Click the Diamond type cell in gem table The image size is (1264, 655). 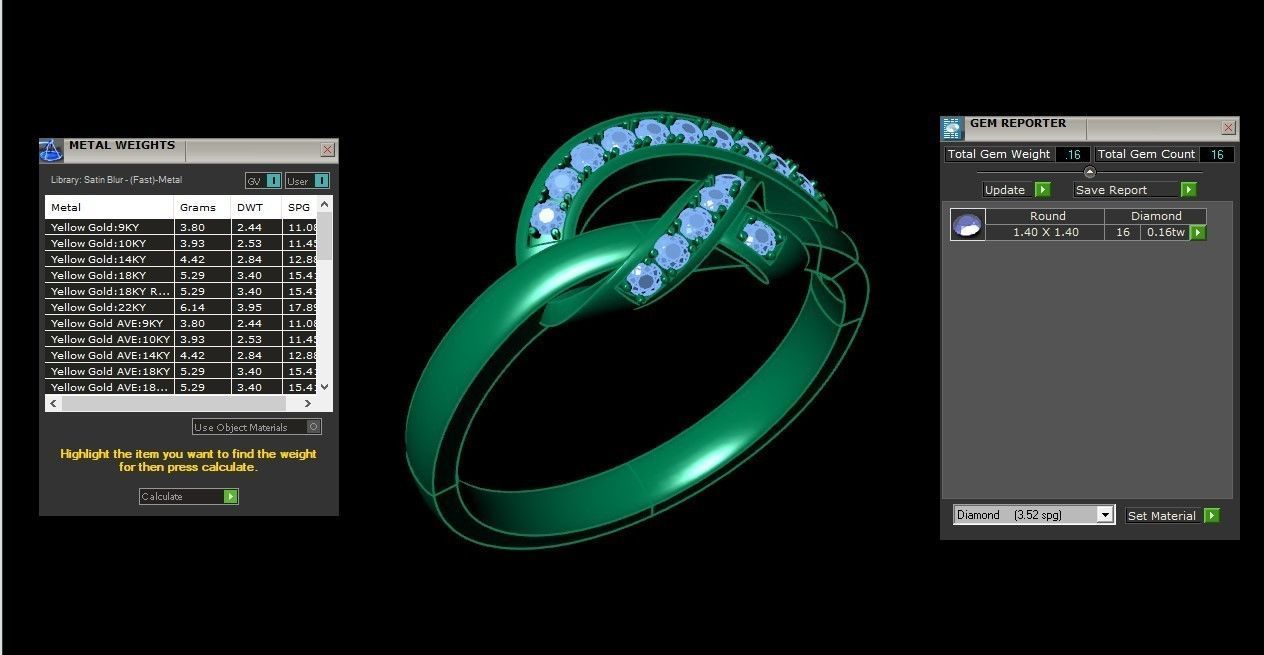pyautogui.click(x=1156, y=216)
